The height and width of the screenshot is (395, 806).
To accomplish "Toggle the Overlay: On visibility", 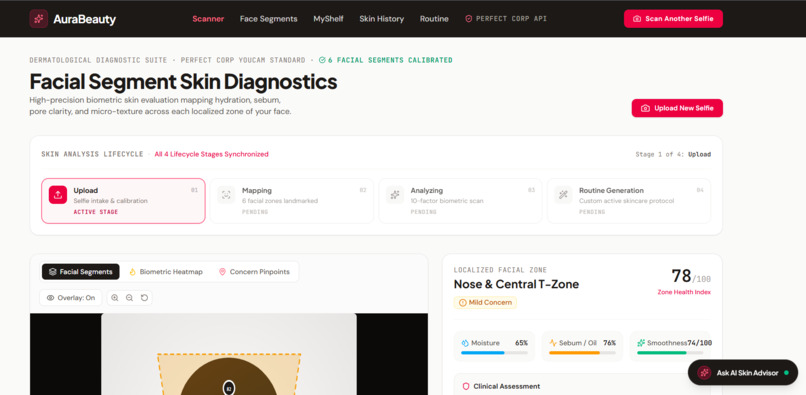I will (x=71, y=298).
